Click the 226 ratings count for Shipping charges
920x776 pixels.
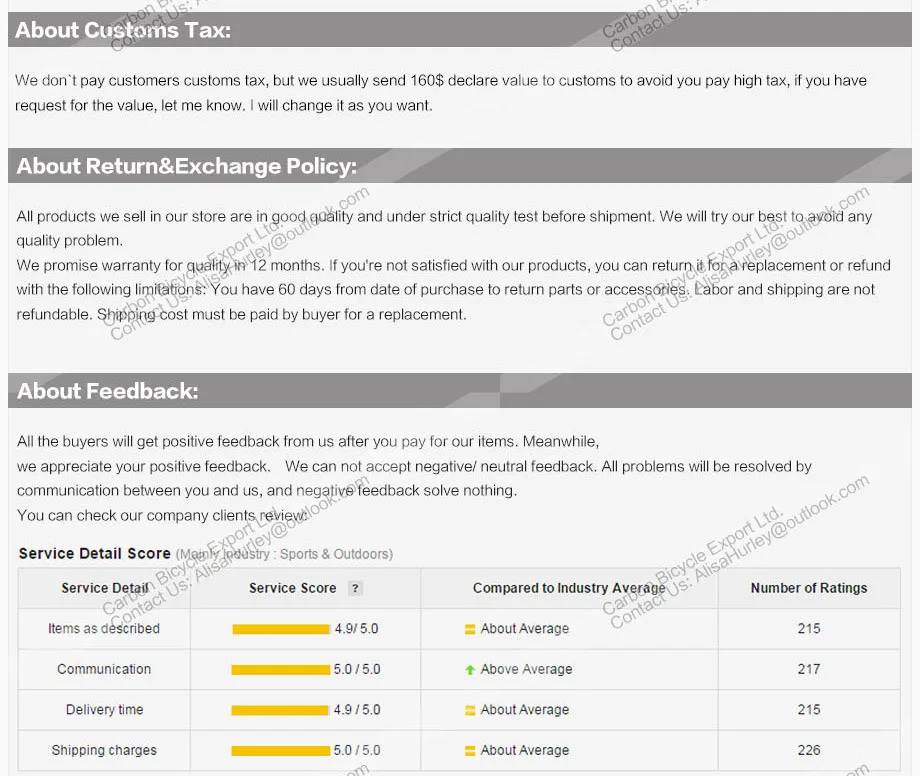click(809, 750)
